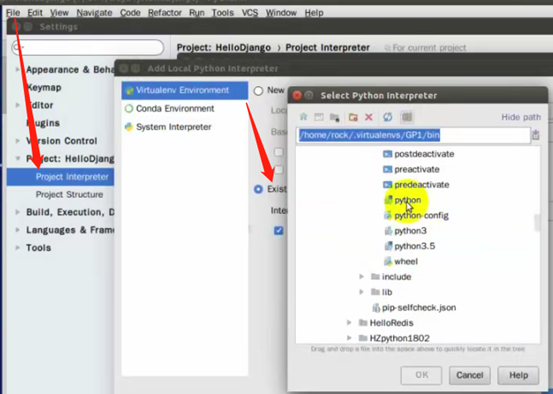The image size is (553, 394).
Task: Click the HelloRedis folder icon
Action: coord(363,323)
